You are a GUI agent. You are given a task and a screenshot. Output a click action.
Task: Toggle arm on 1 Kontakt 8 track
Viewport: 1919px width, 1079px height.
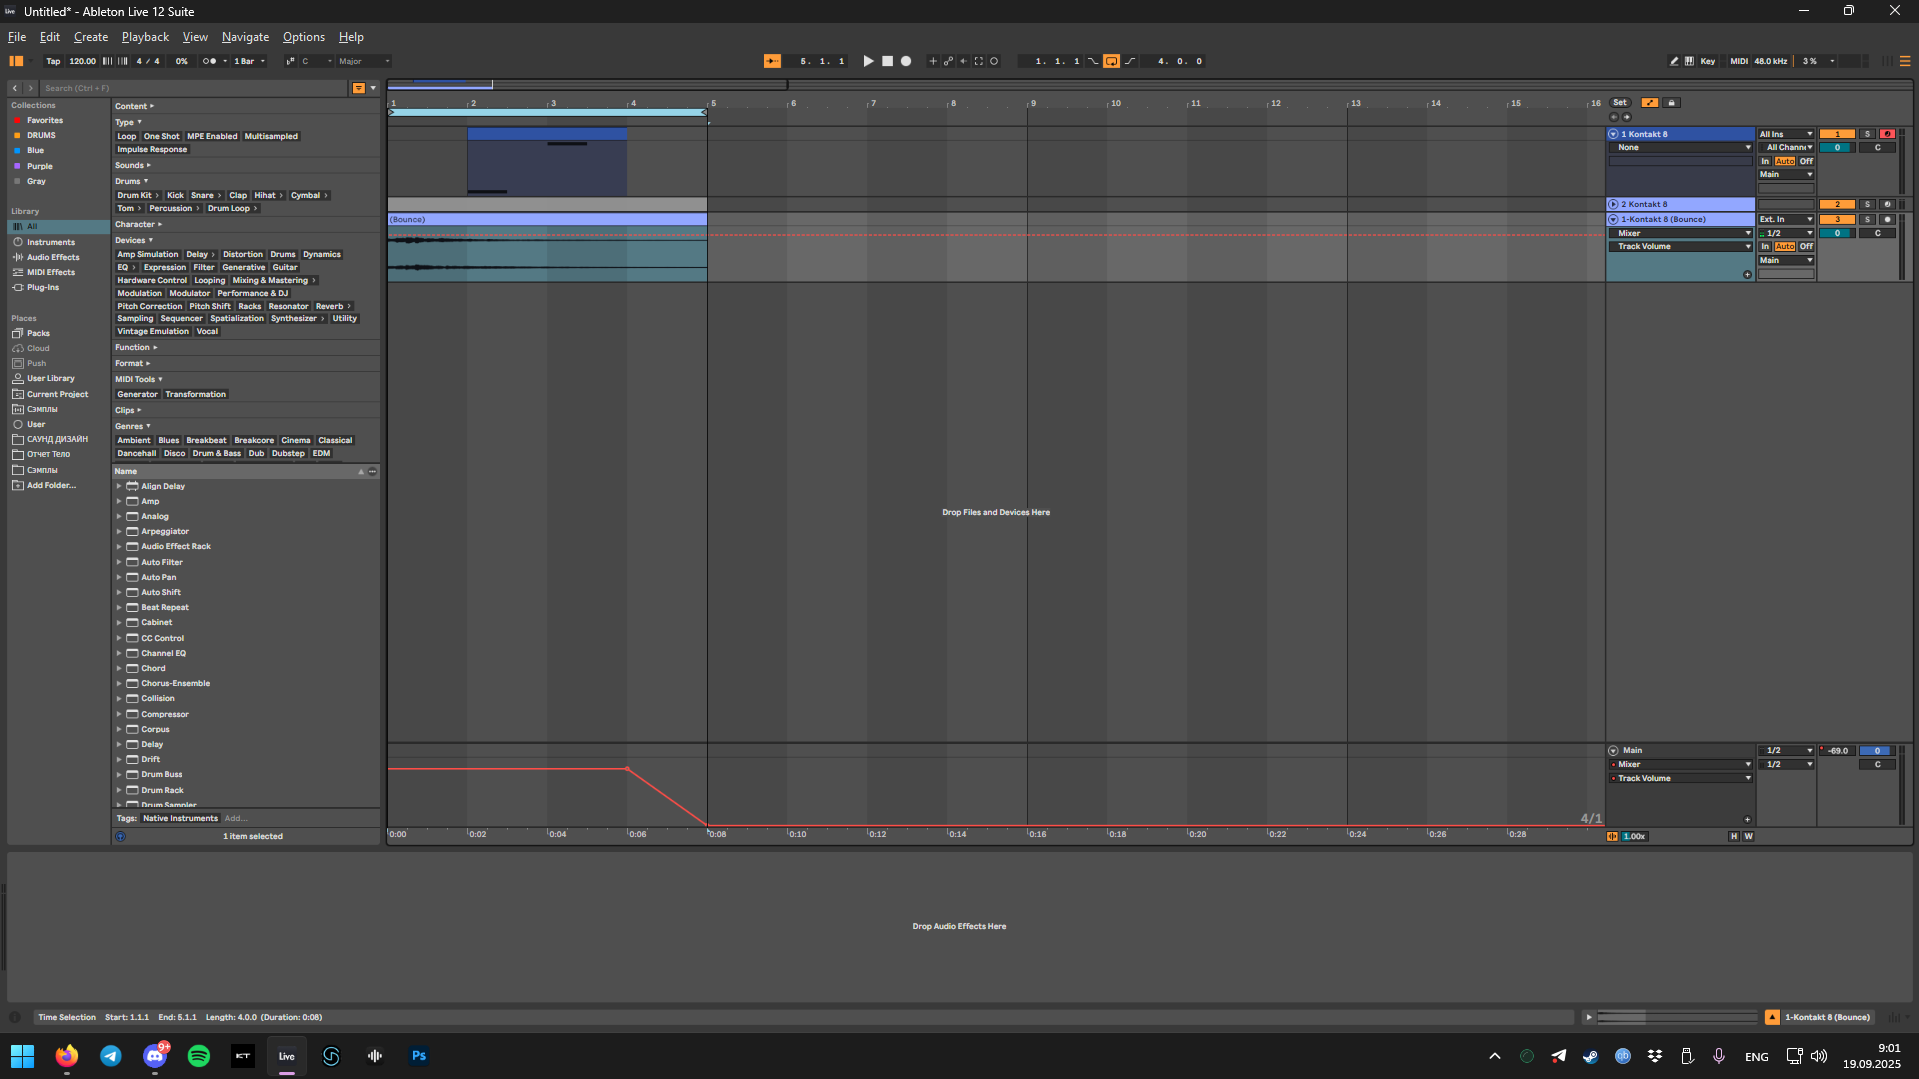tap(1887, 134)
